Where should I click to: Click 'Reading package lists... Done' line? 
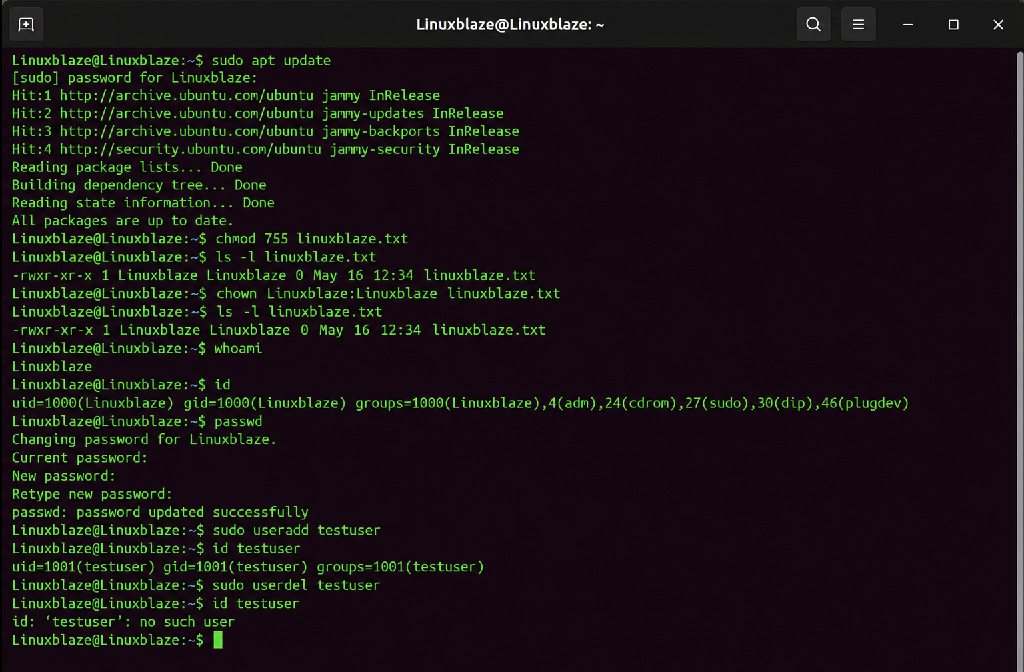[x=127, y=167]
